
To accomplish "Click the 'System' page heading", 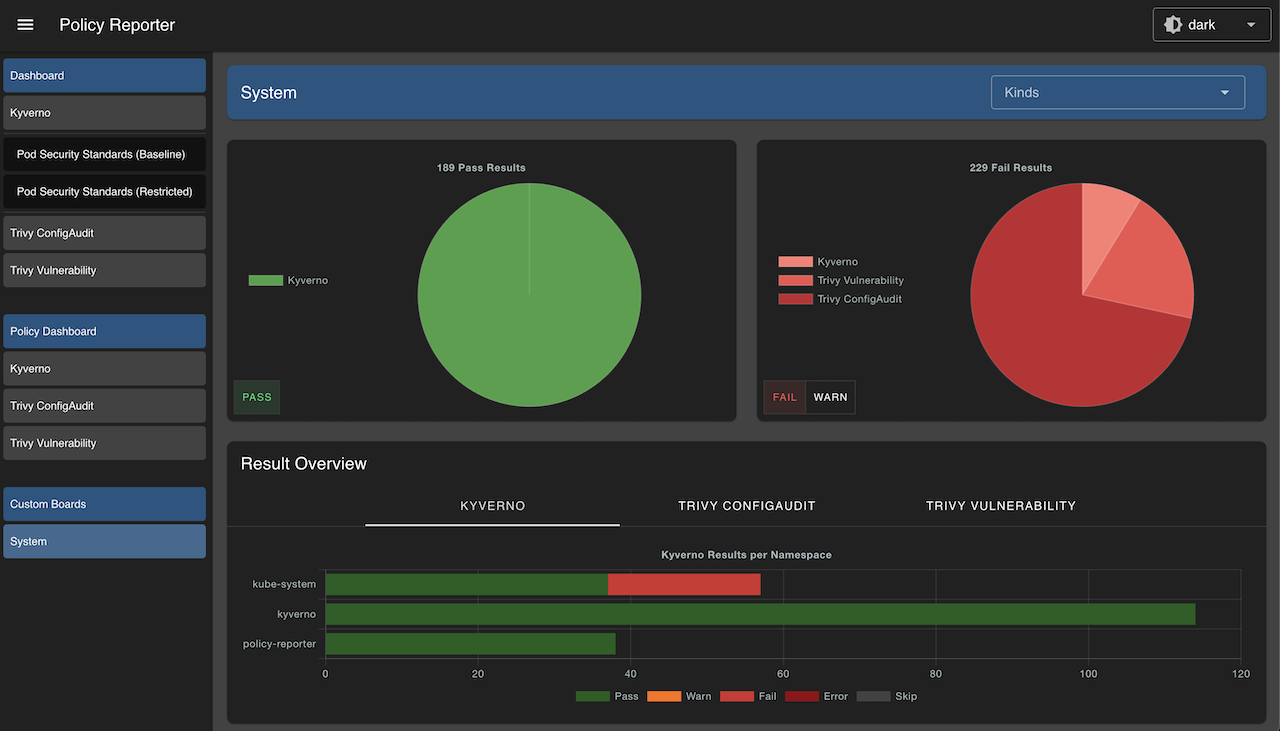I will (269, 93).
